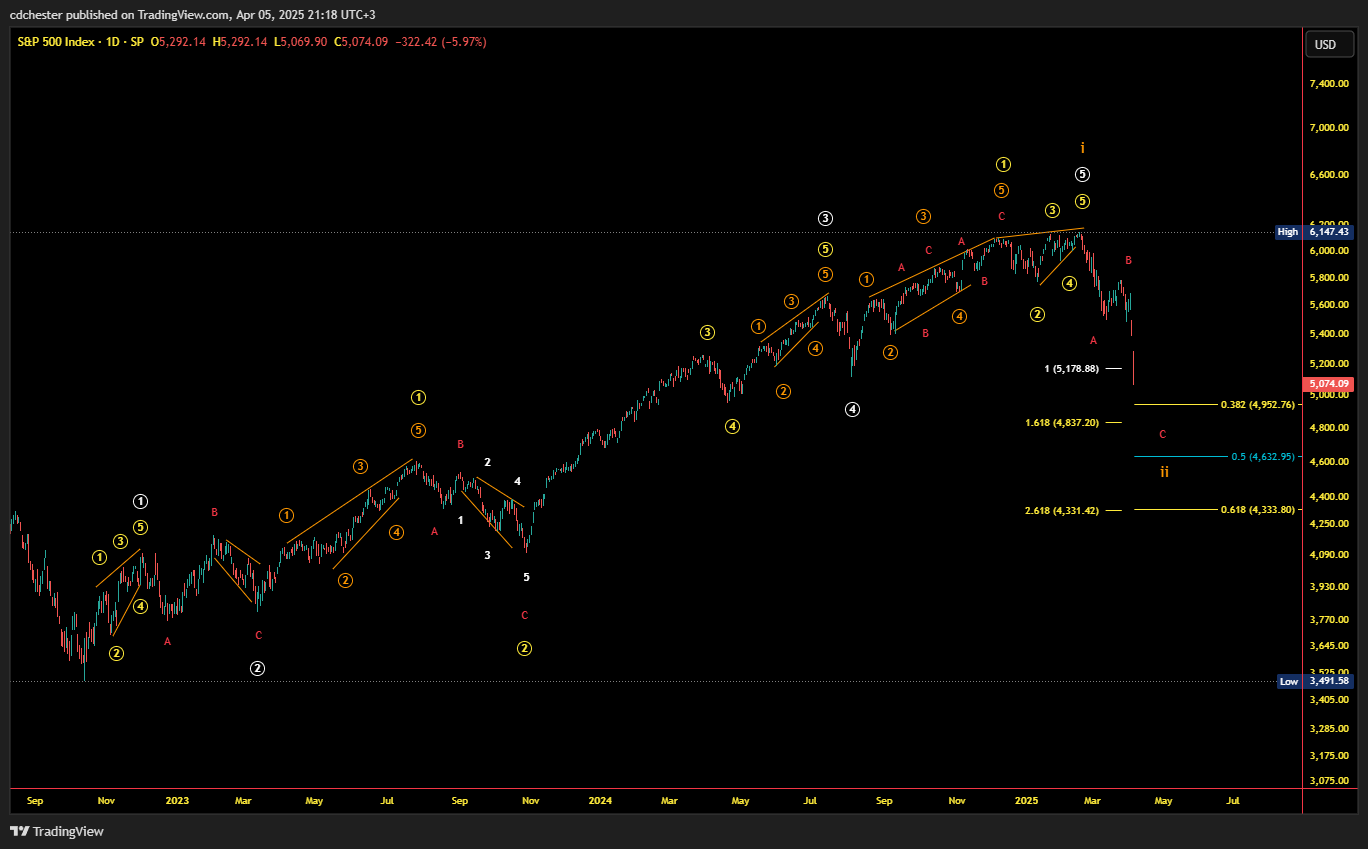This screenshot has height=849, width=1368.
Task: Click the 5,200.00 price axis tick
Action: tap(1328, 364)
